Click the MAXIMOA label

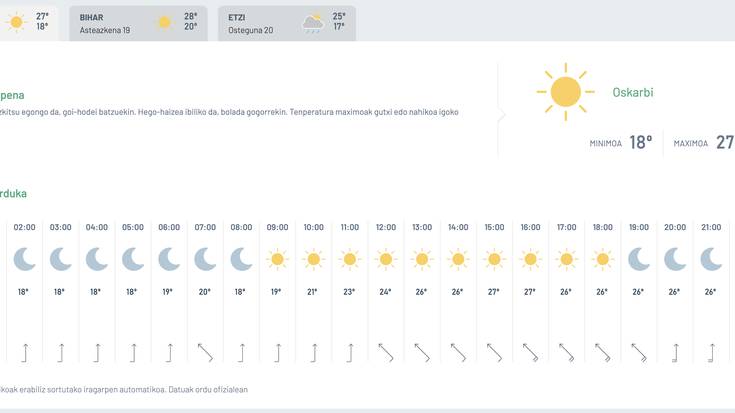(x=690, y=143)
